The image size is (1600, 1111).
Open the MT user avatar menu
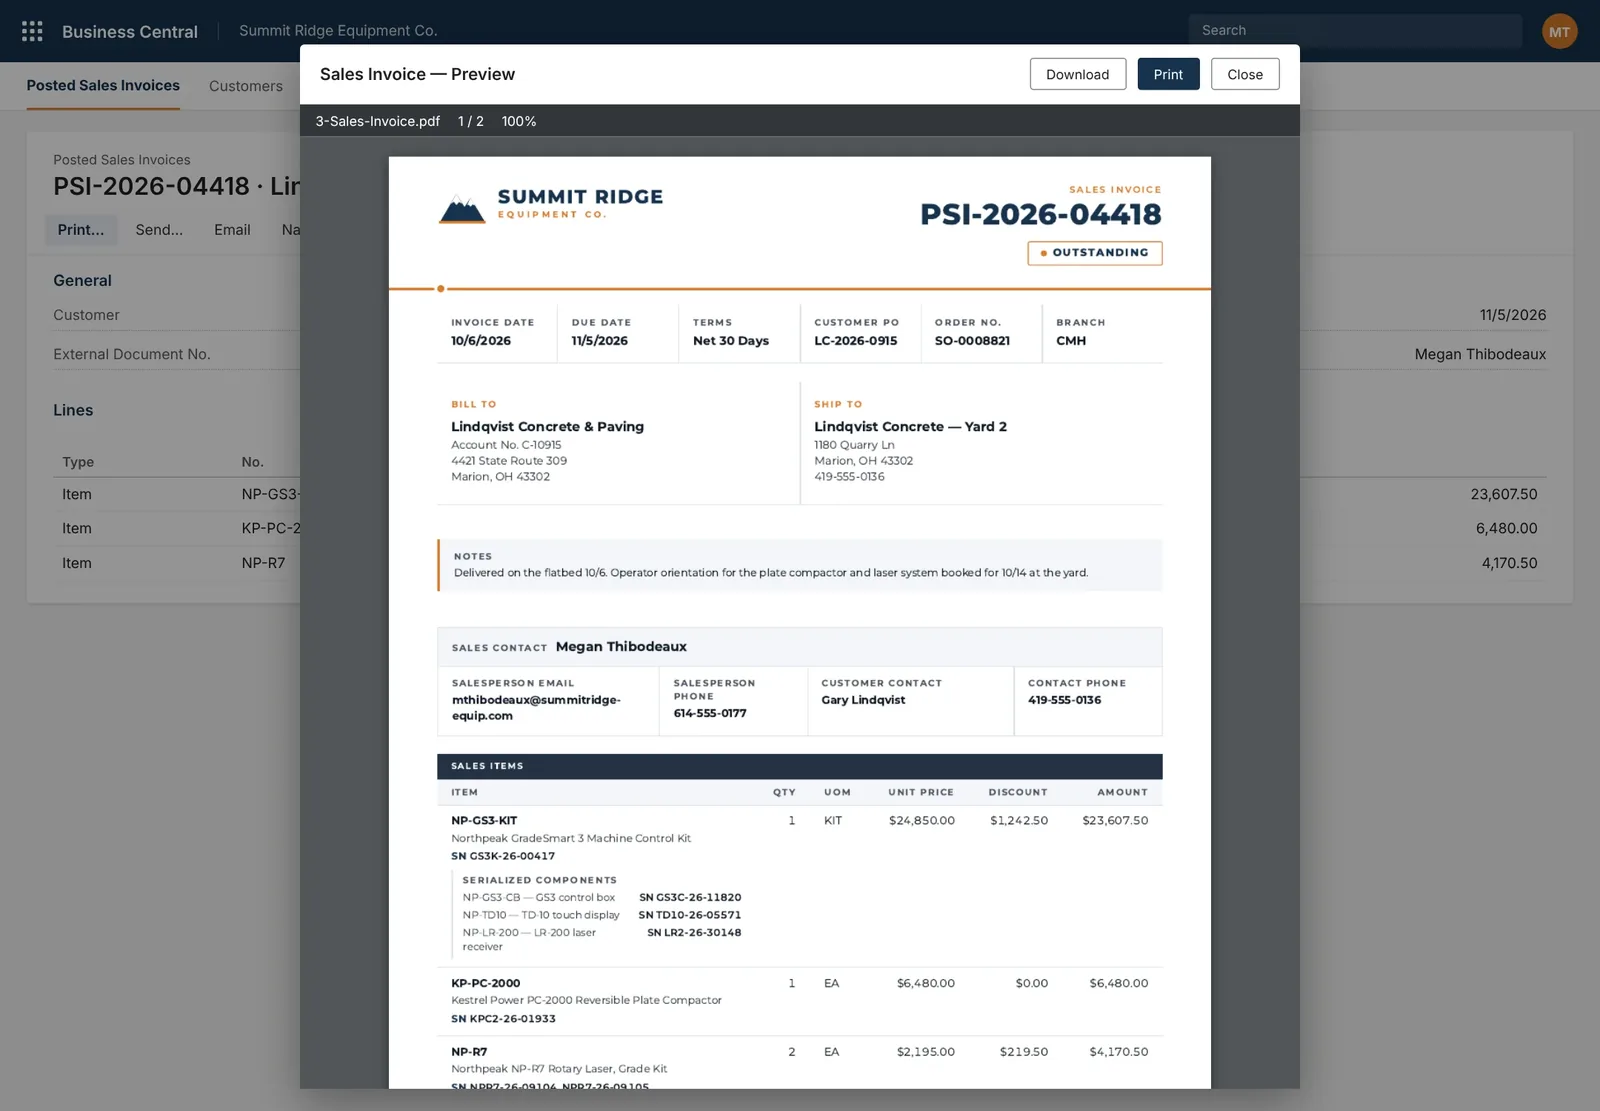click(1559, 31)
